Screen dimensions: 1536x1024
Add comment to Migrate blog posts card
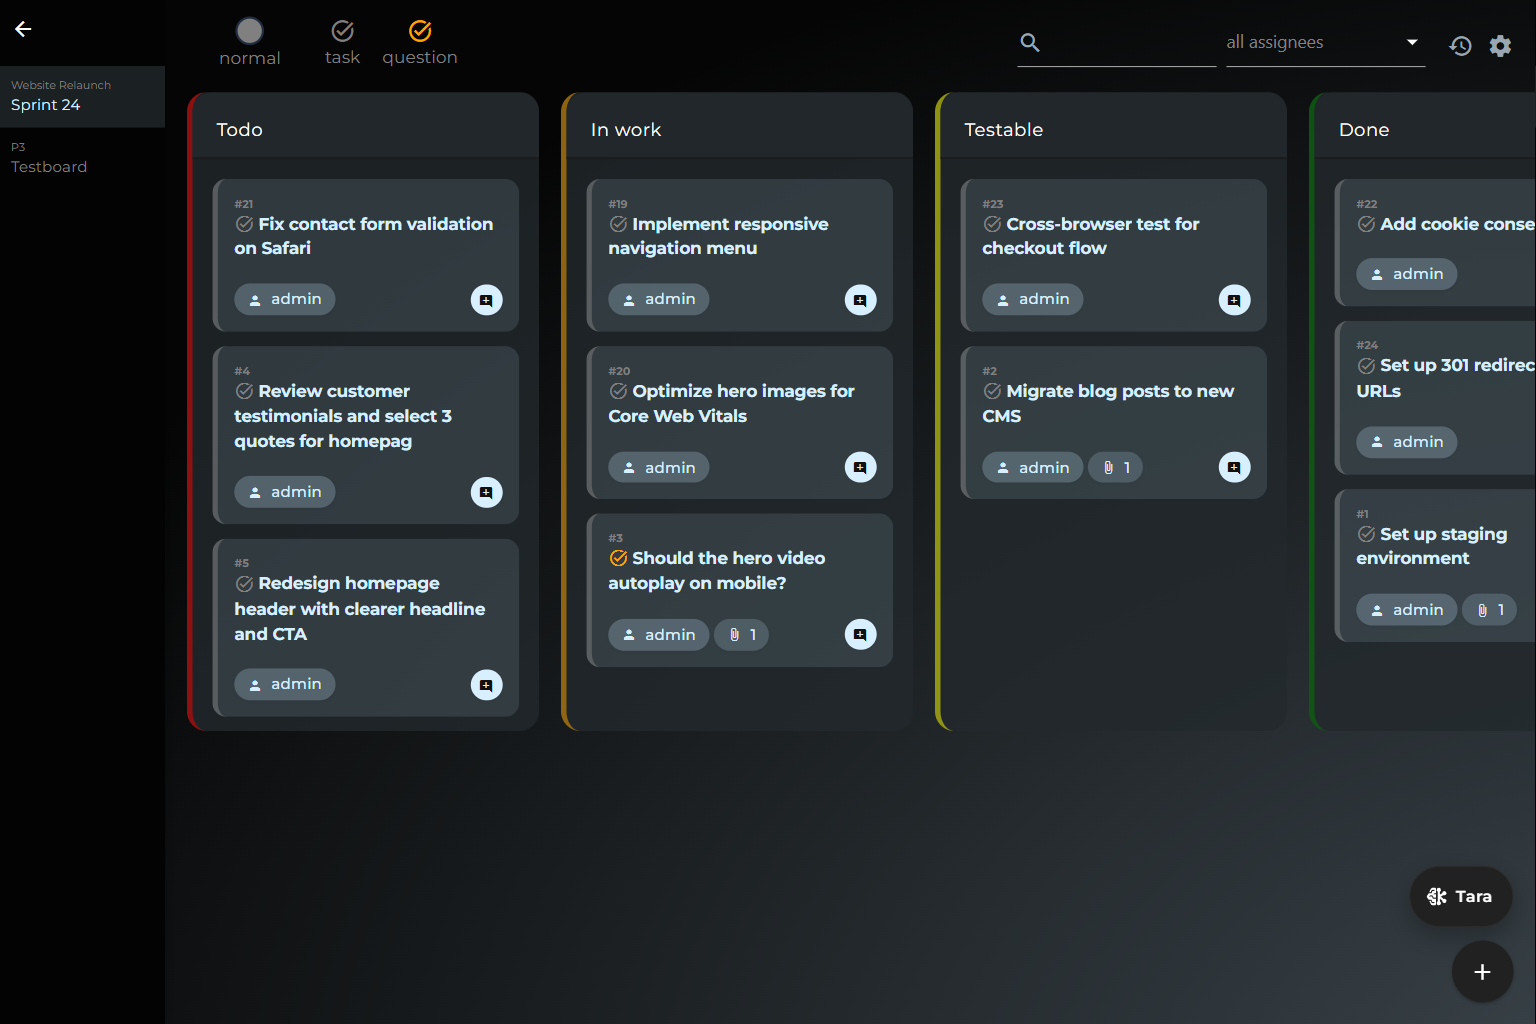tap(1235, 467)
